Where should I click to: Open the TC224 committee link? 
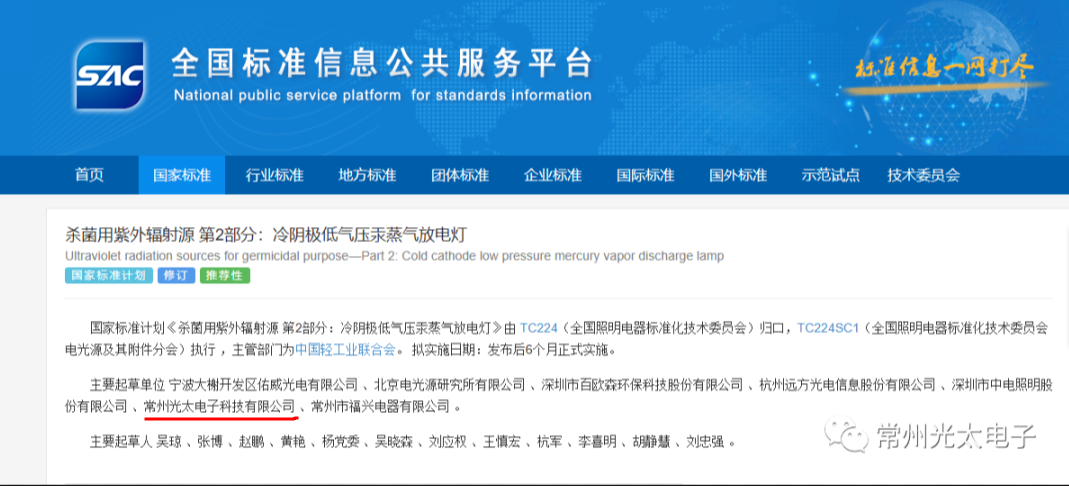pos(539,327)
